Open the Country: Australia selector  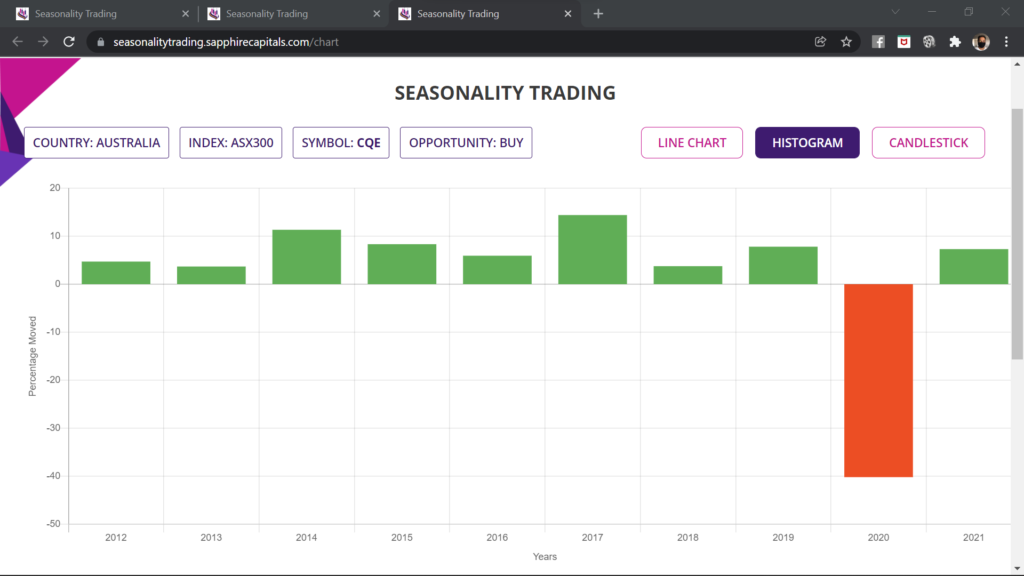[96, 143]
